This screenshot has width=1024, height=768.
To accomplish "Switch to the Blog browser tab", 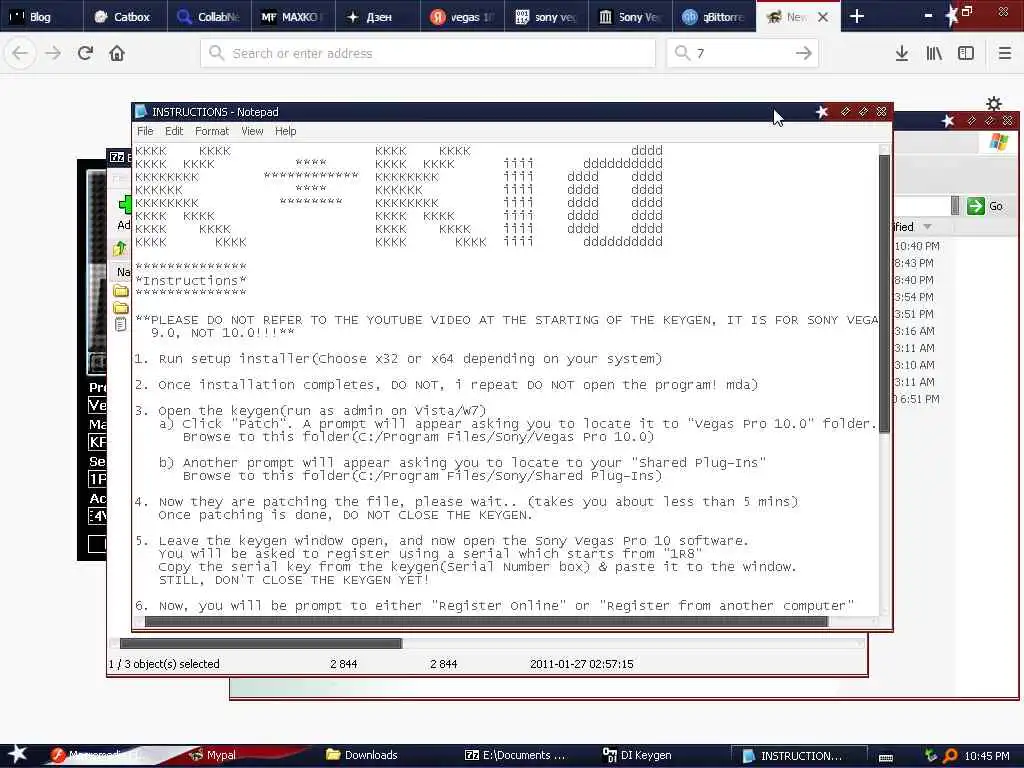I will click(41, 16).
